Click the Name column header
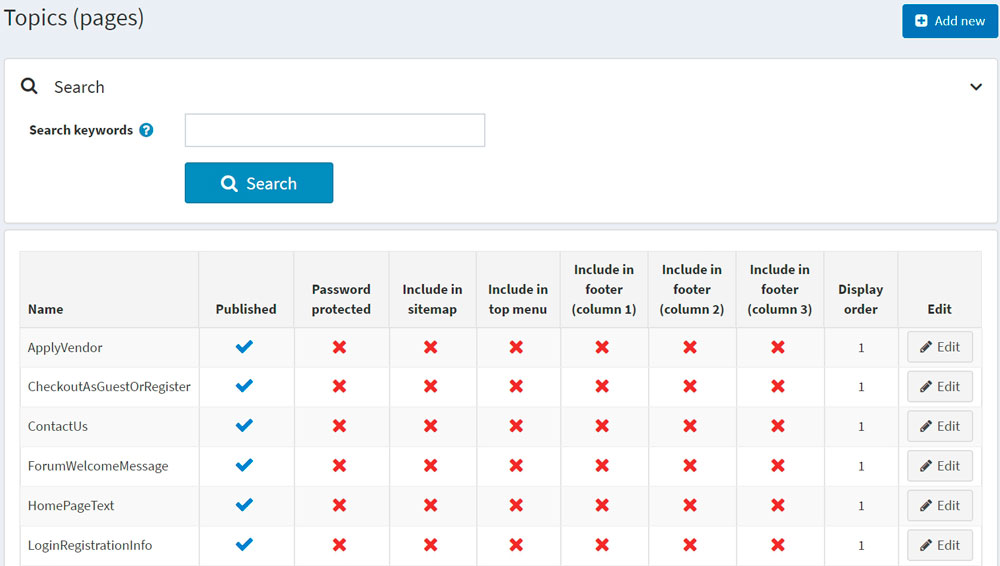 tap(46, 309)
